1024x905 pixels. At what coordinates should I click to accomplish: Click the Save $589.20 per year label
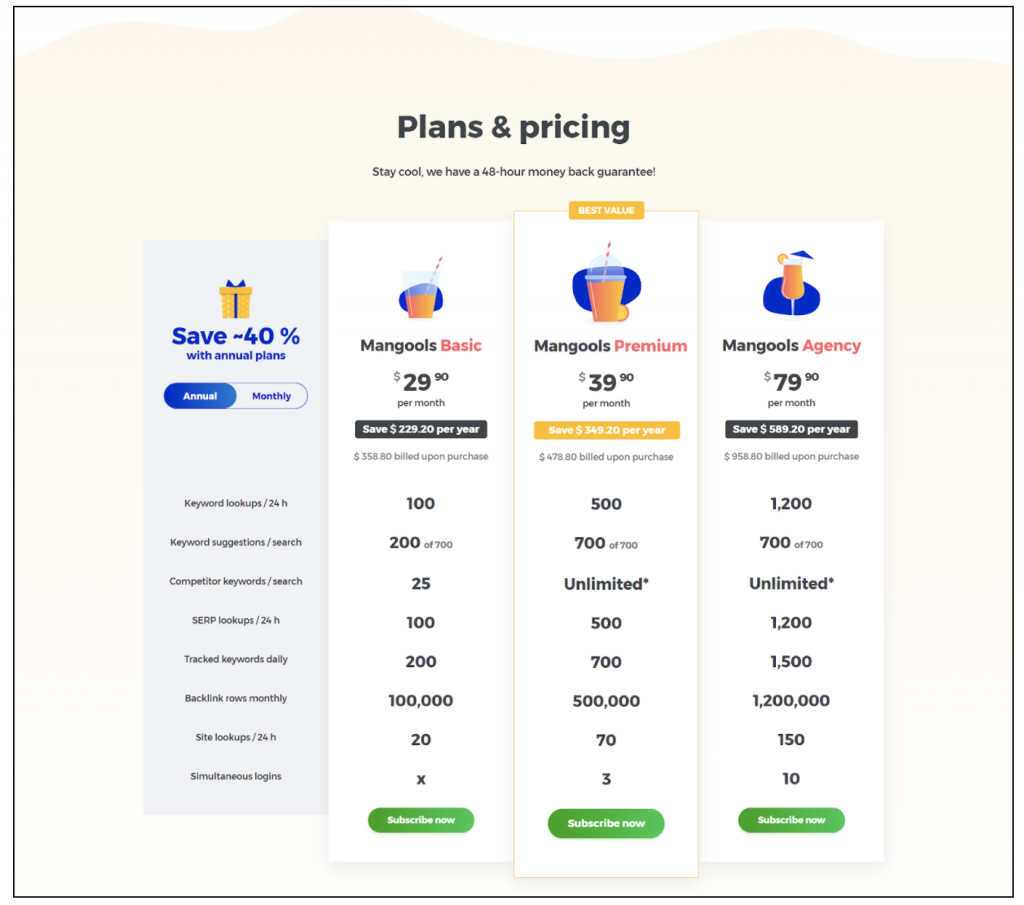coord(791,429)
